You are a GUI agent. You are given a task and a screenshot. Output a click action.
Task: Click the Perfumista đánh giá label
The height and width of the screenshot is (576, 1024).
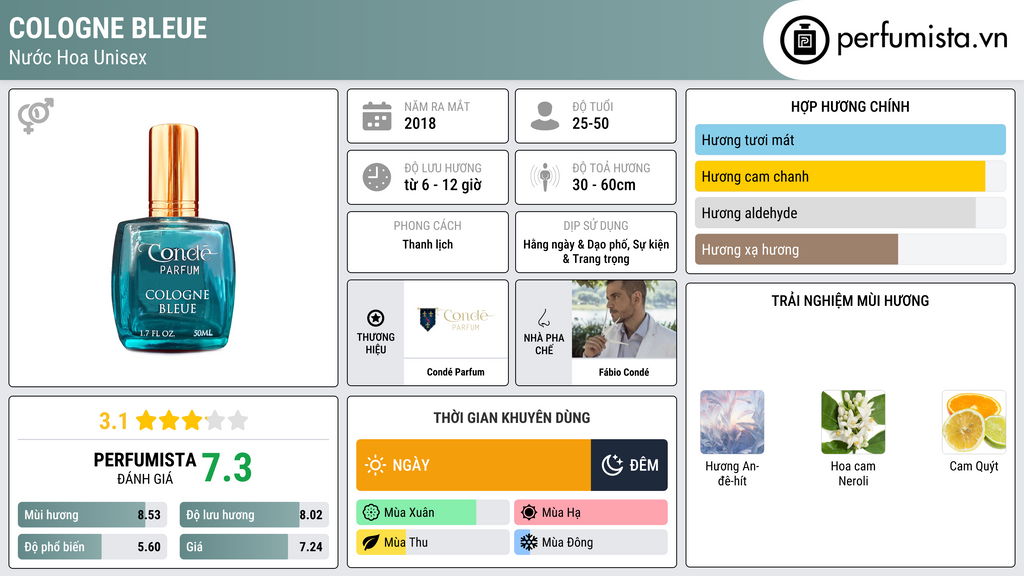point(144,468)
